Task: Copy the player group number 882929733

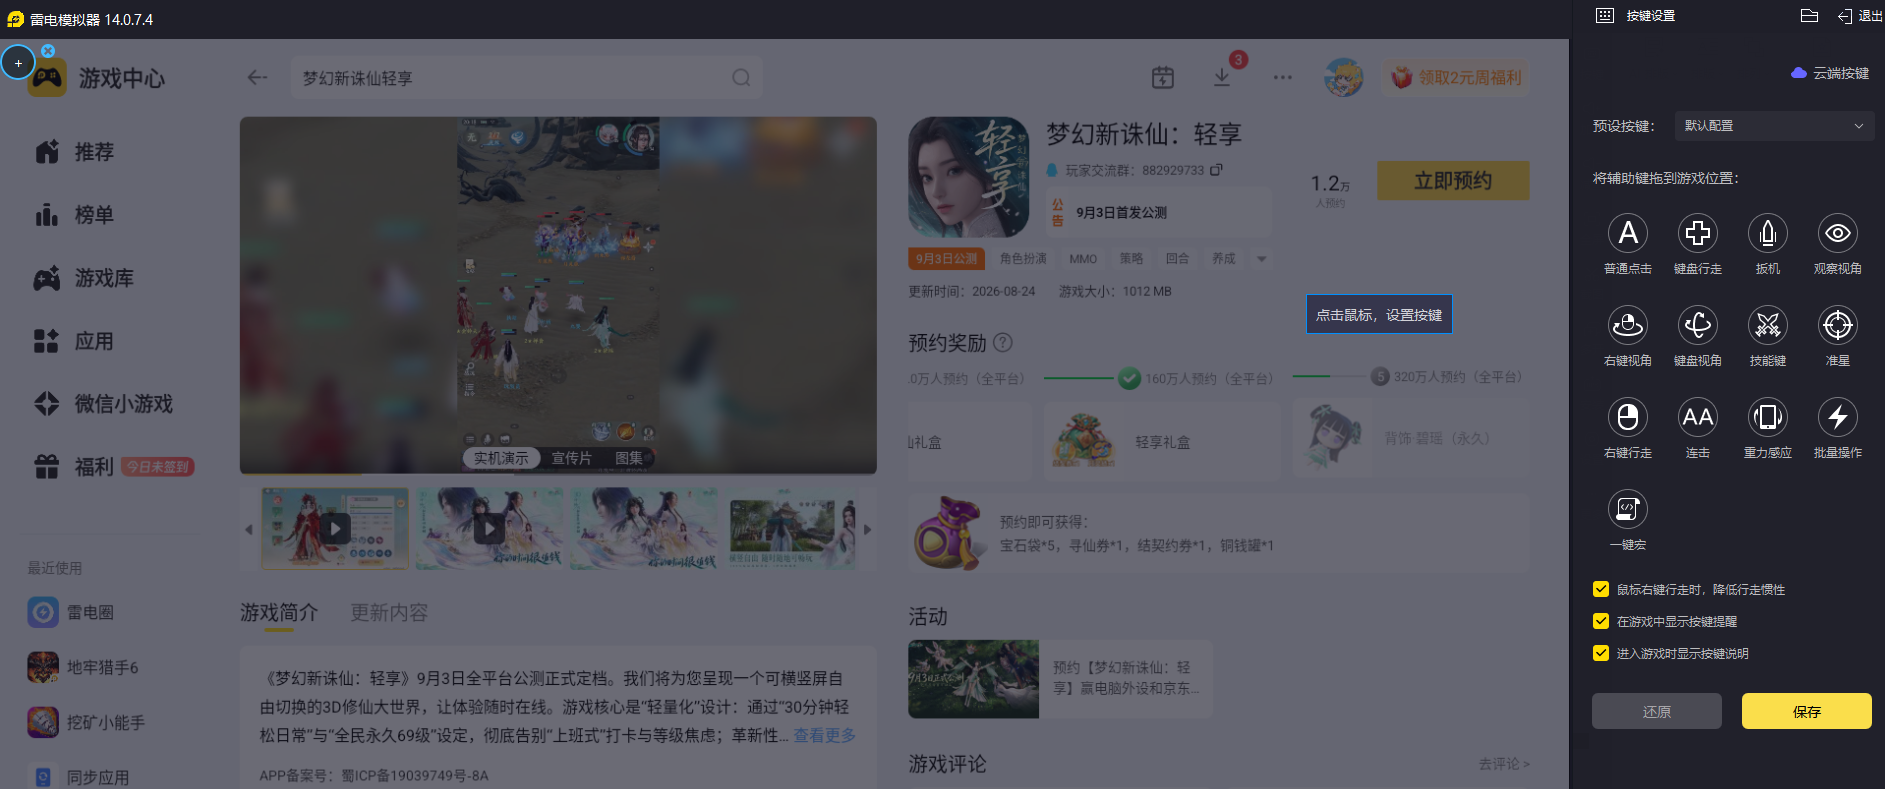Action: pos(1216,170)
